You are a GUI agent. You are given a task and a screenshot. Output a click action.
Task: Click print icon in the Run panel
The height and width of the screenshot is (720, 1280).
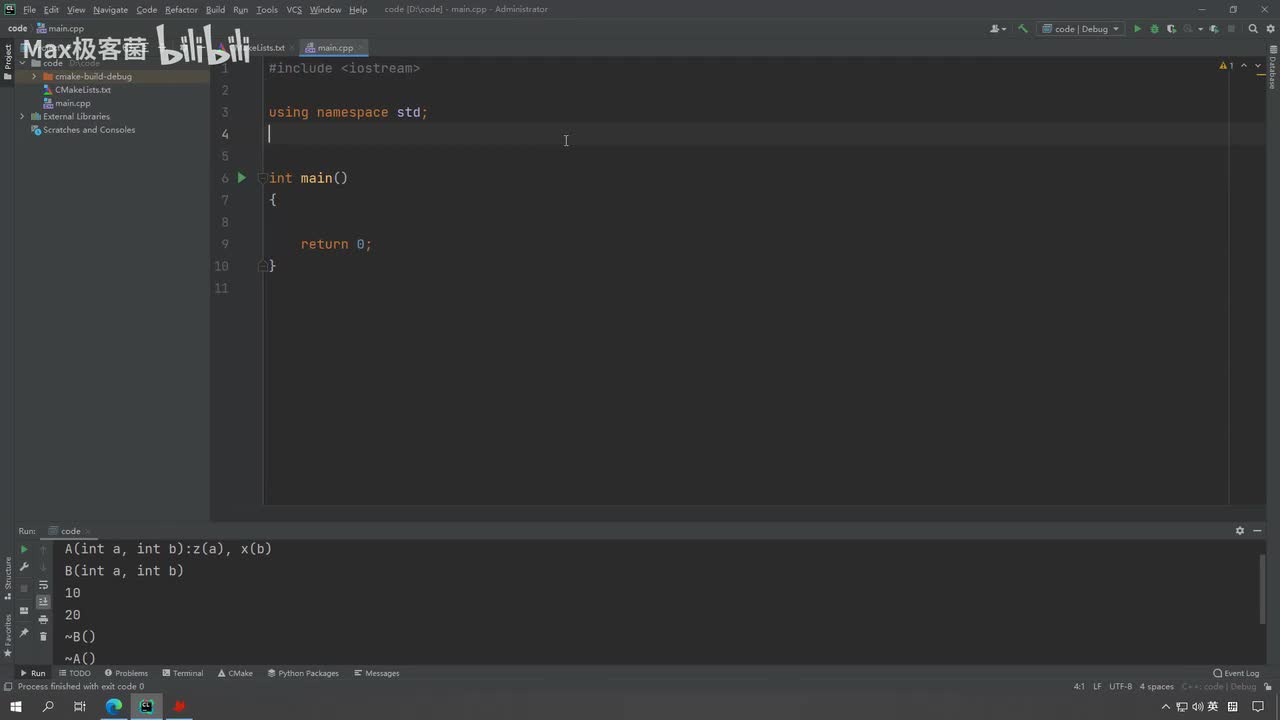click(x=43, y=619)
